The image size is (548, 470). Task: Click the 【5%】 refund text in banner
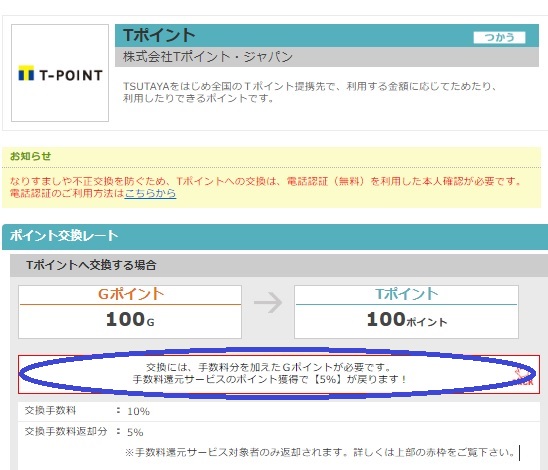(326, 379)
